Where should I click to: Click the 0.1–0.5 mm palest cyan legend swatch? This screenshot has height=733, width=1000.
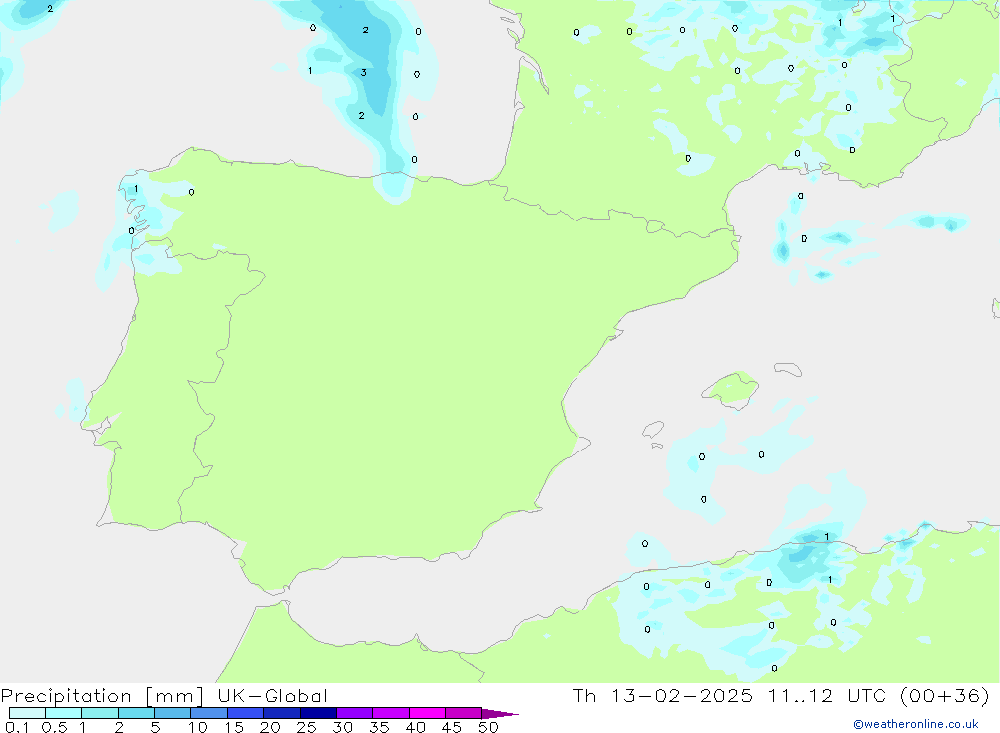coord(27,713)
